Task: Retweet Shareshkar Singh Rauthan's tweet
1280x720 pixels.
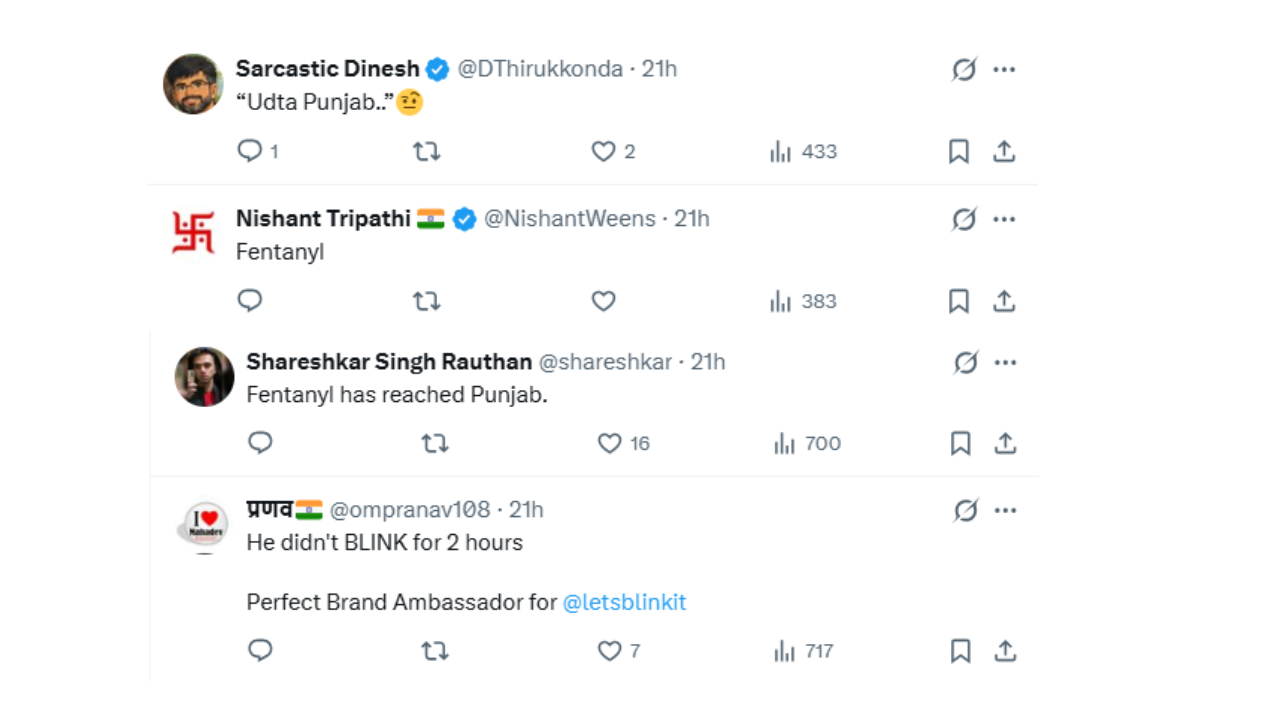Action: pyautogui.click(x=434, y=443)
